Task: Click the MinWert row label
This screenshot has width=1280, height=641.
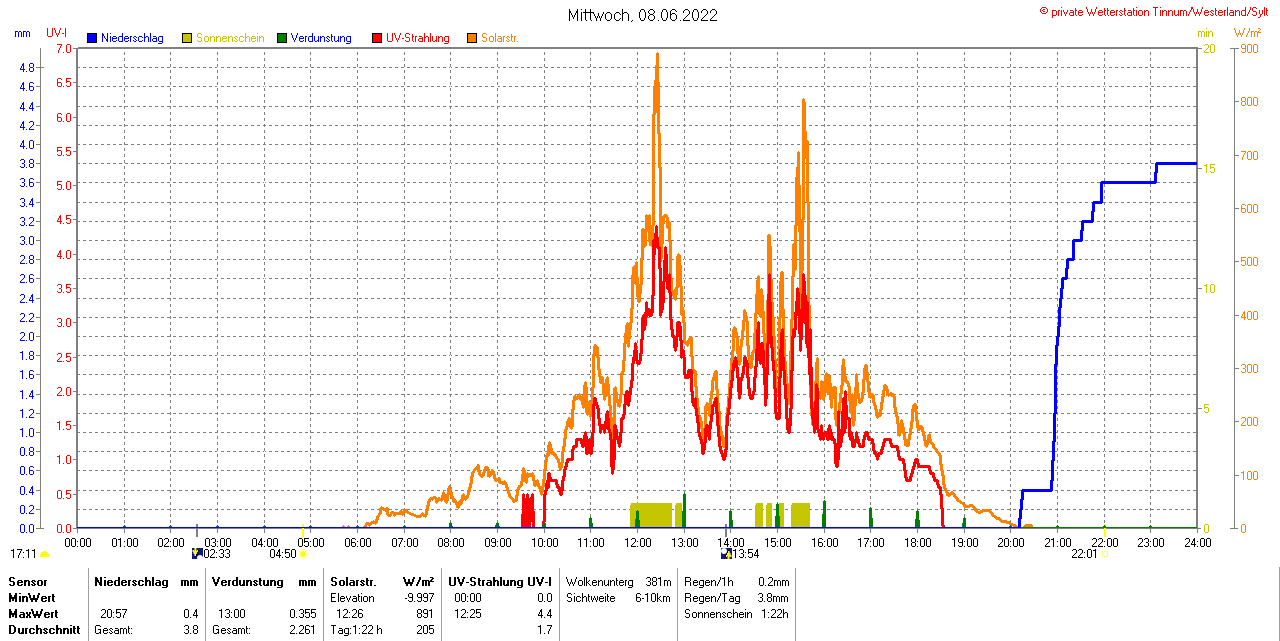Action: coord(31,598)
